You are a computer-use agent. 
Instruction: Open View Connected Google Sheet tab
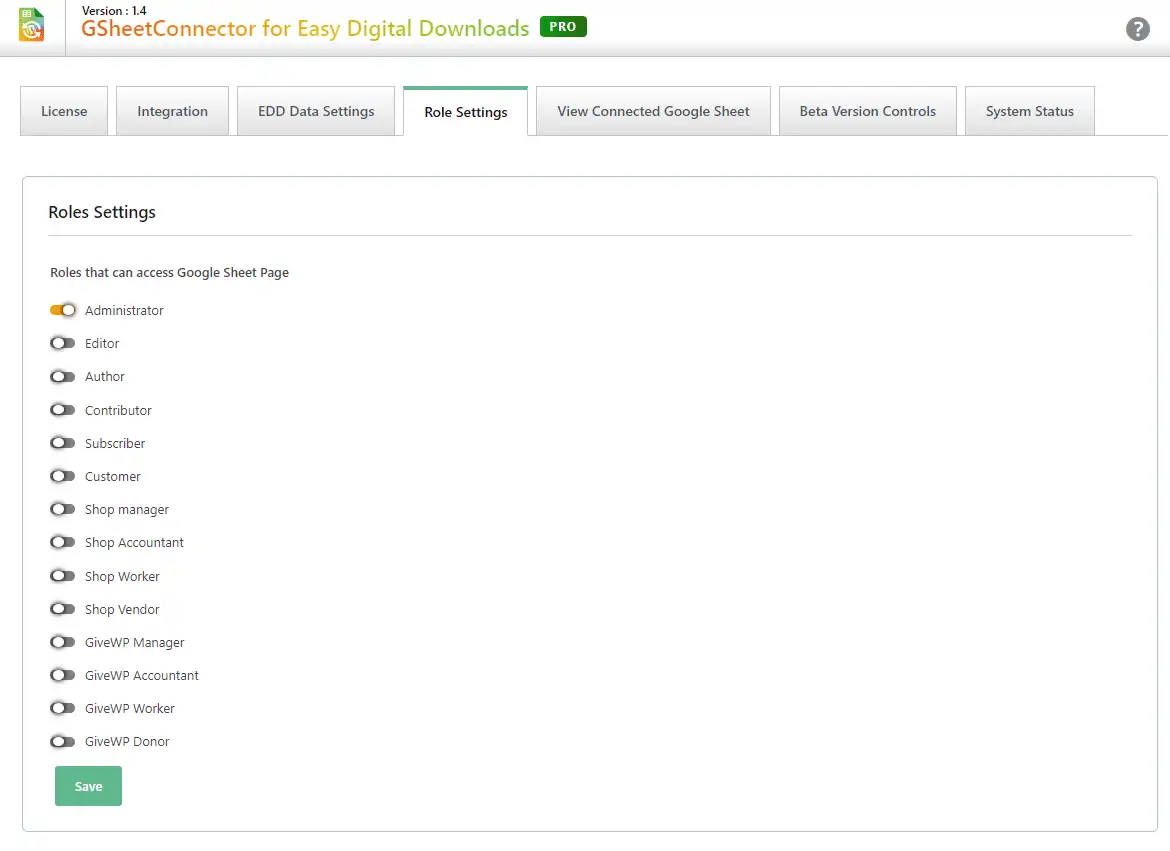tap(653, 111)
